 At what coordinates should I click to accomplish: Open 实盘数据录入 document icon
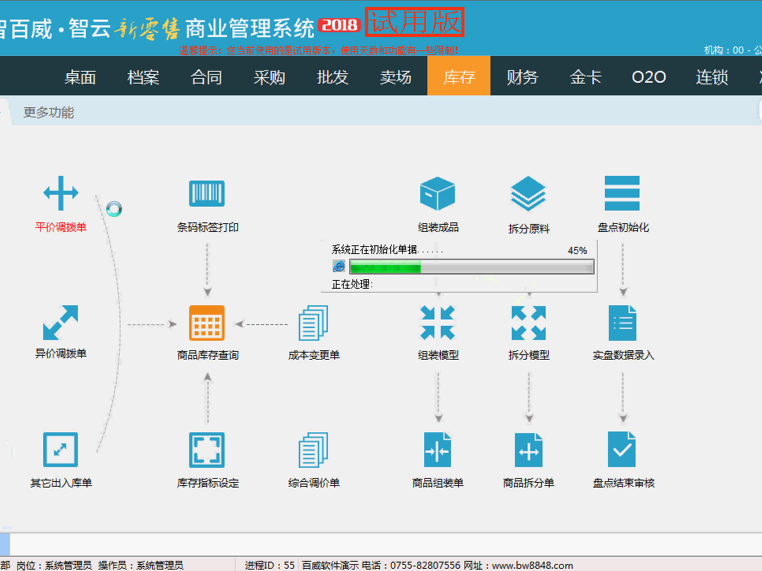(622, 323)
